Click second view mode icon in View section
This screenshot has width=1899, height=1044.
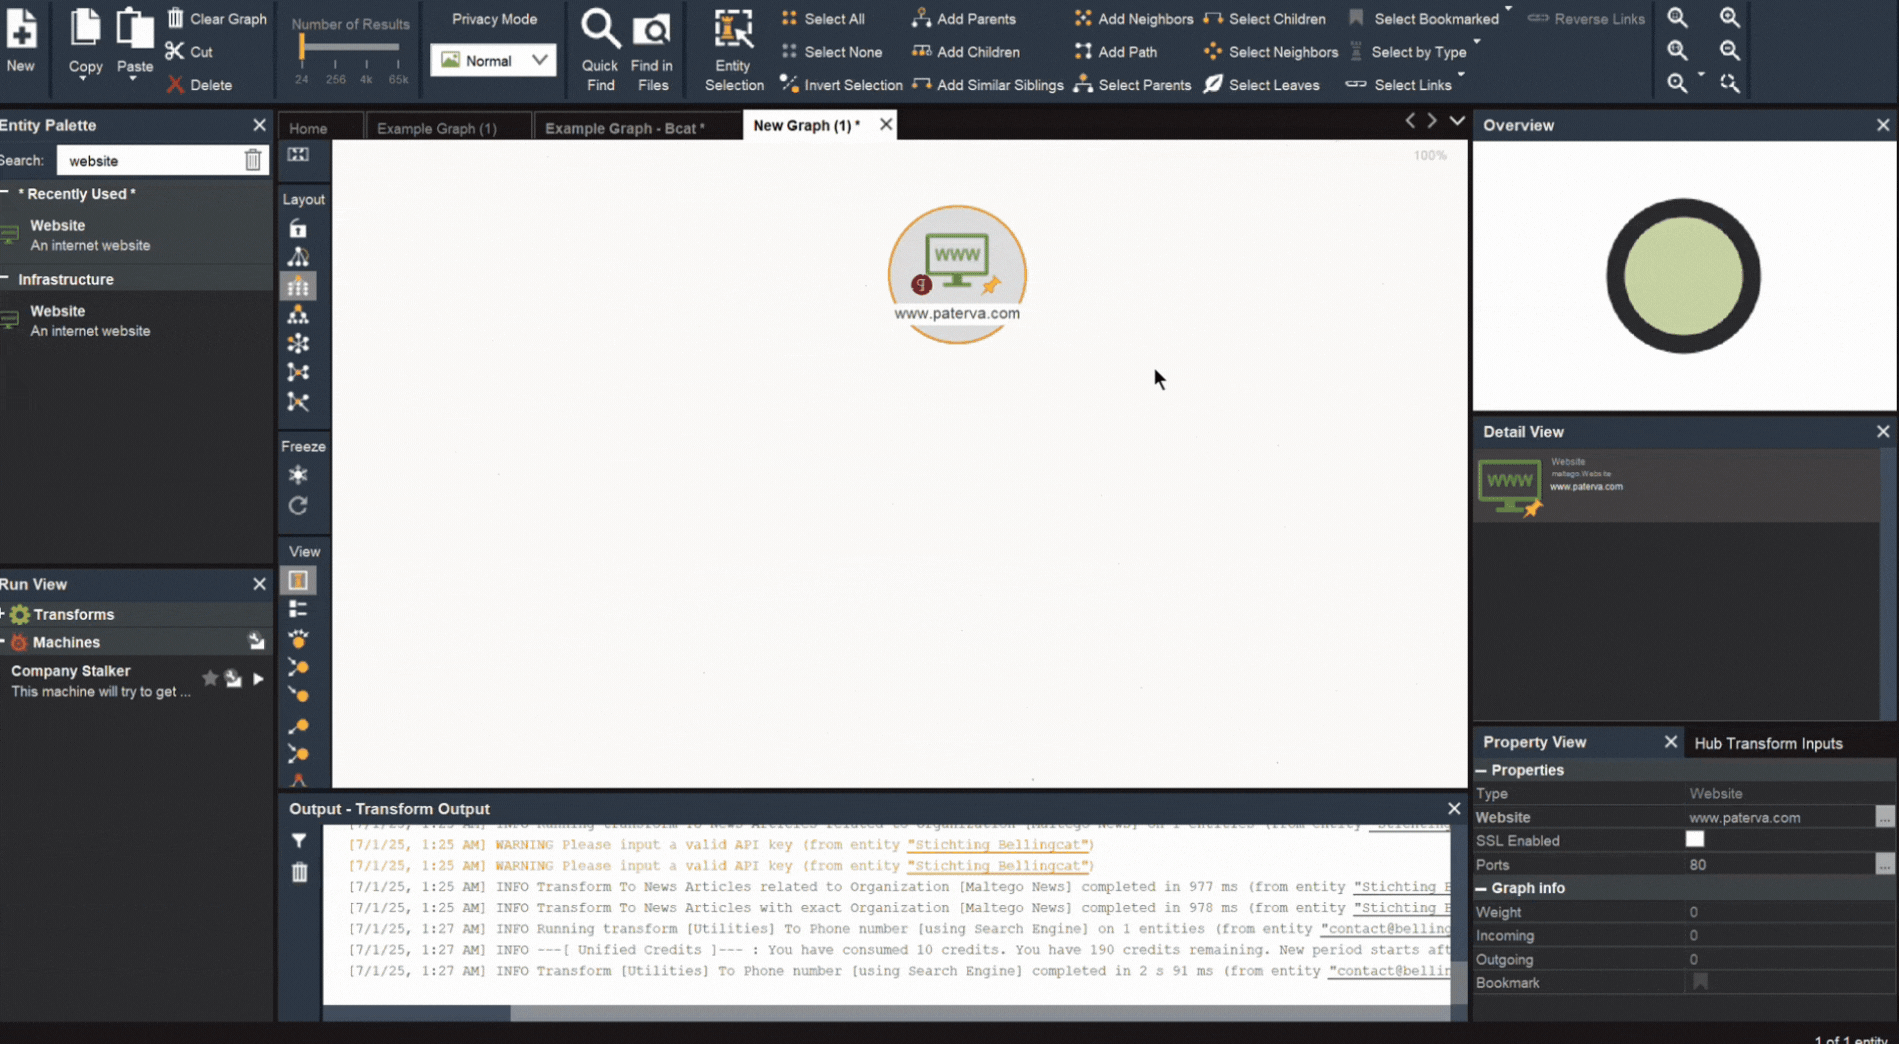pos(298,609)
